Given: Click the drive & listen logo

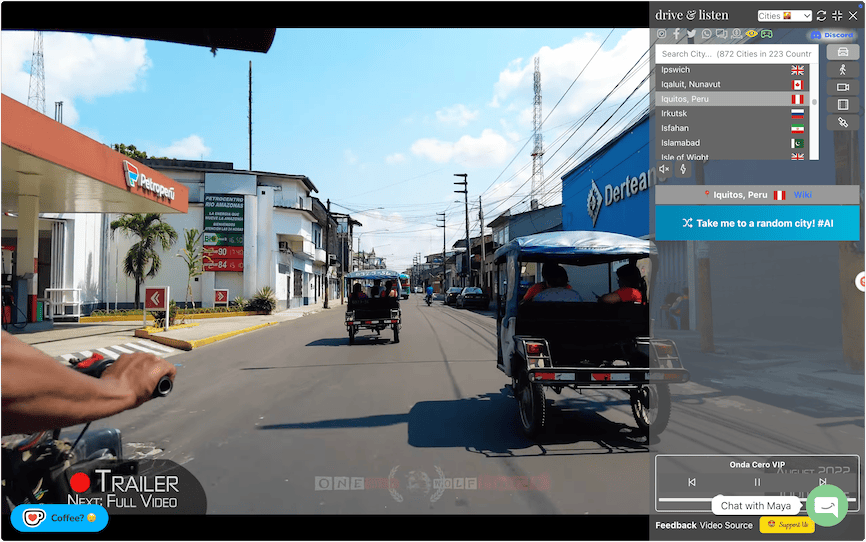Looking at the screenshot, I should 691,15.
